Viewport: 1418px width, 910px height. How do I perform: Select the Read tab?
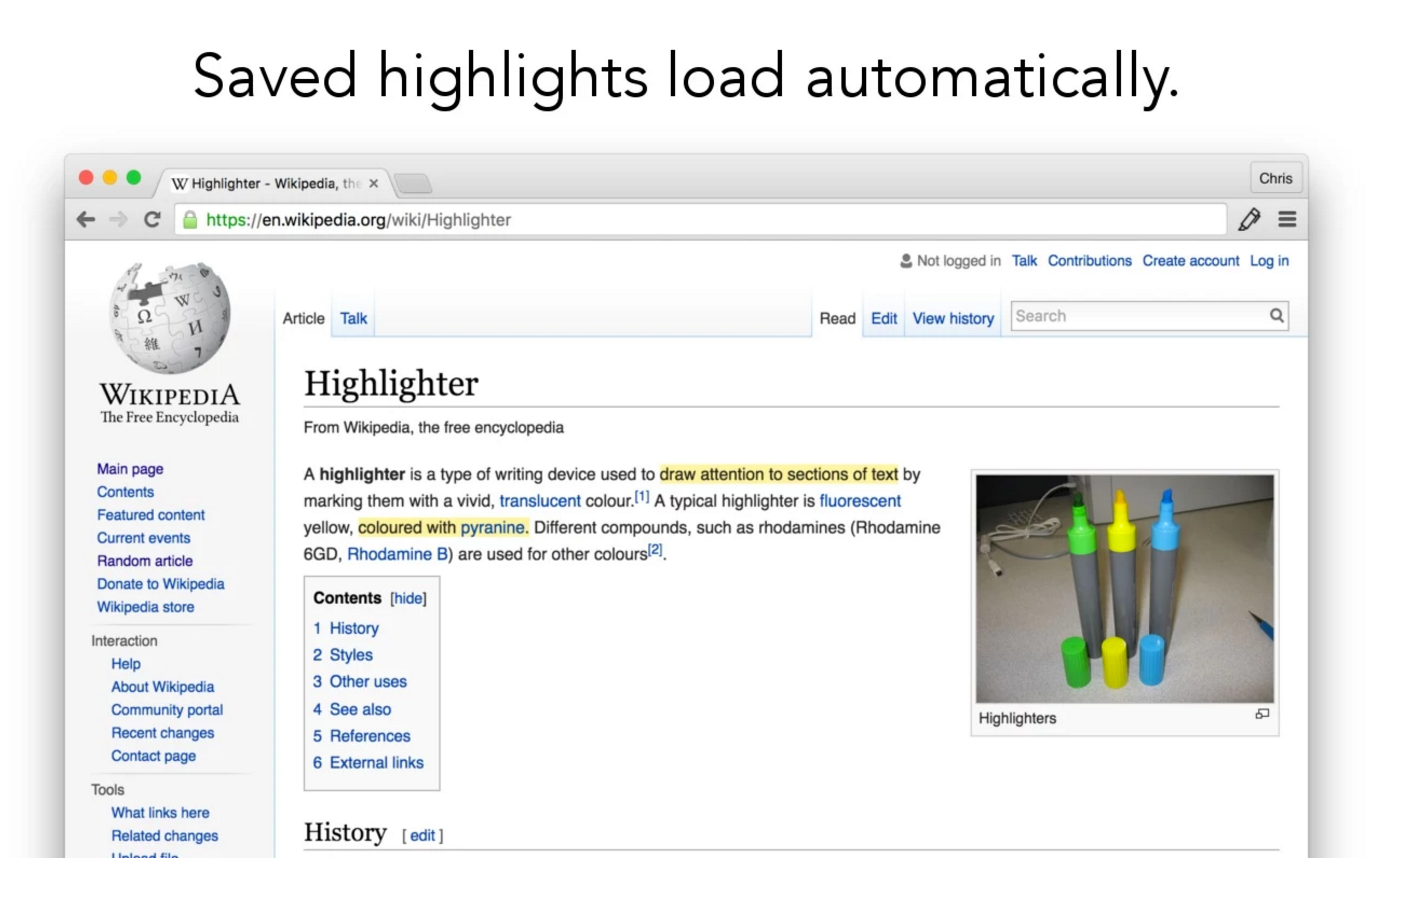click(x=837, y=318)
